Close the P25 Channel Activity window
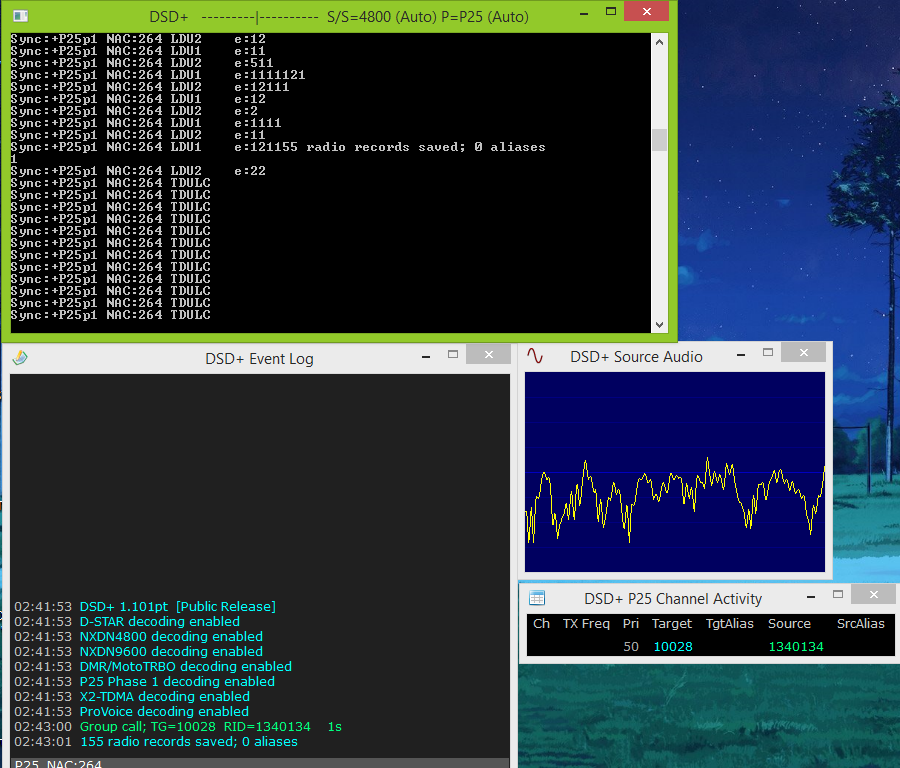 pyautogui.click(x=874, y=595)
